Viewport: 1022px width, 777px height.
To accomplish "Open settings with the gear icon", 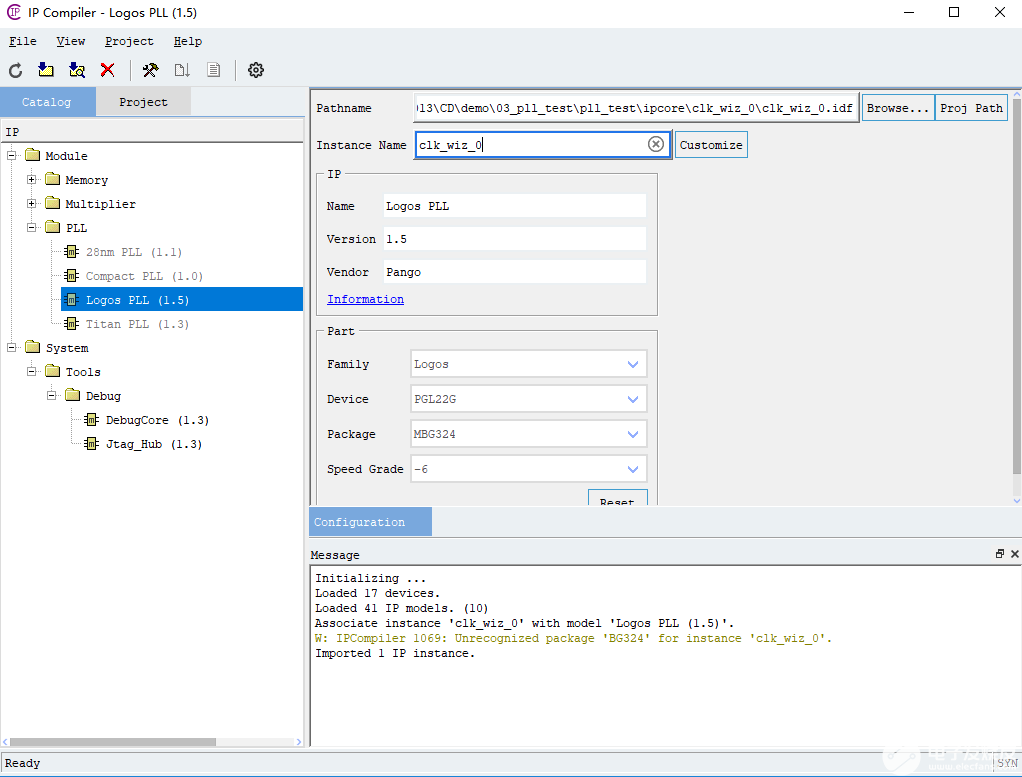I will tap(256, 70).
